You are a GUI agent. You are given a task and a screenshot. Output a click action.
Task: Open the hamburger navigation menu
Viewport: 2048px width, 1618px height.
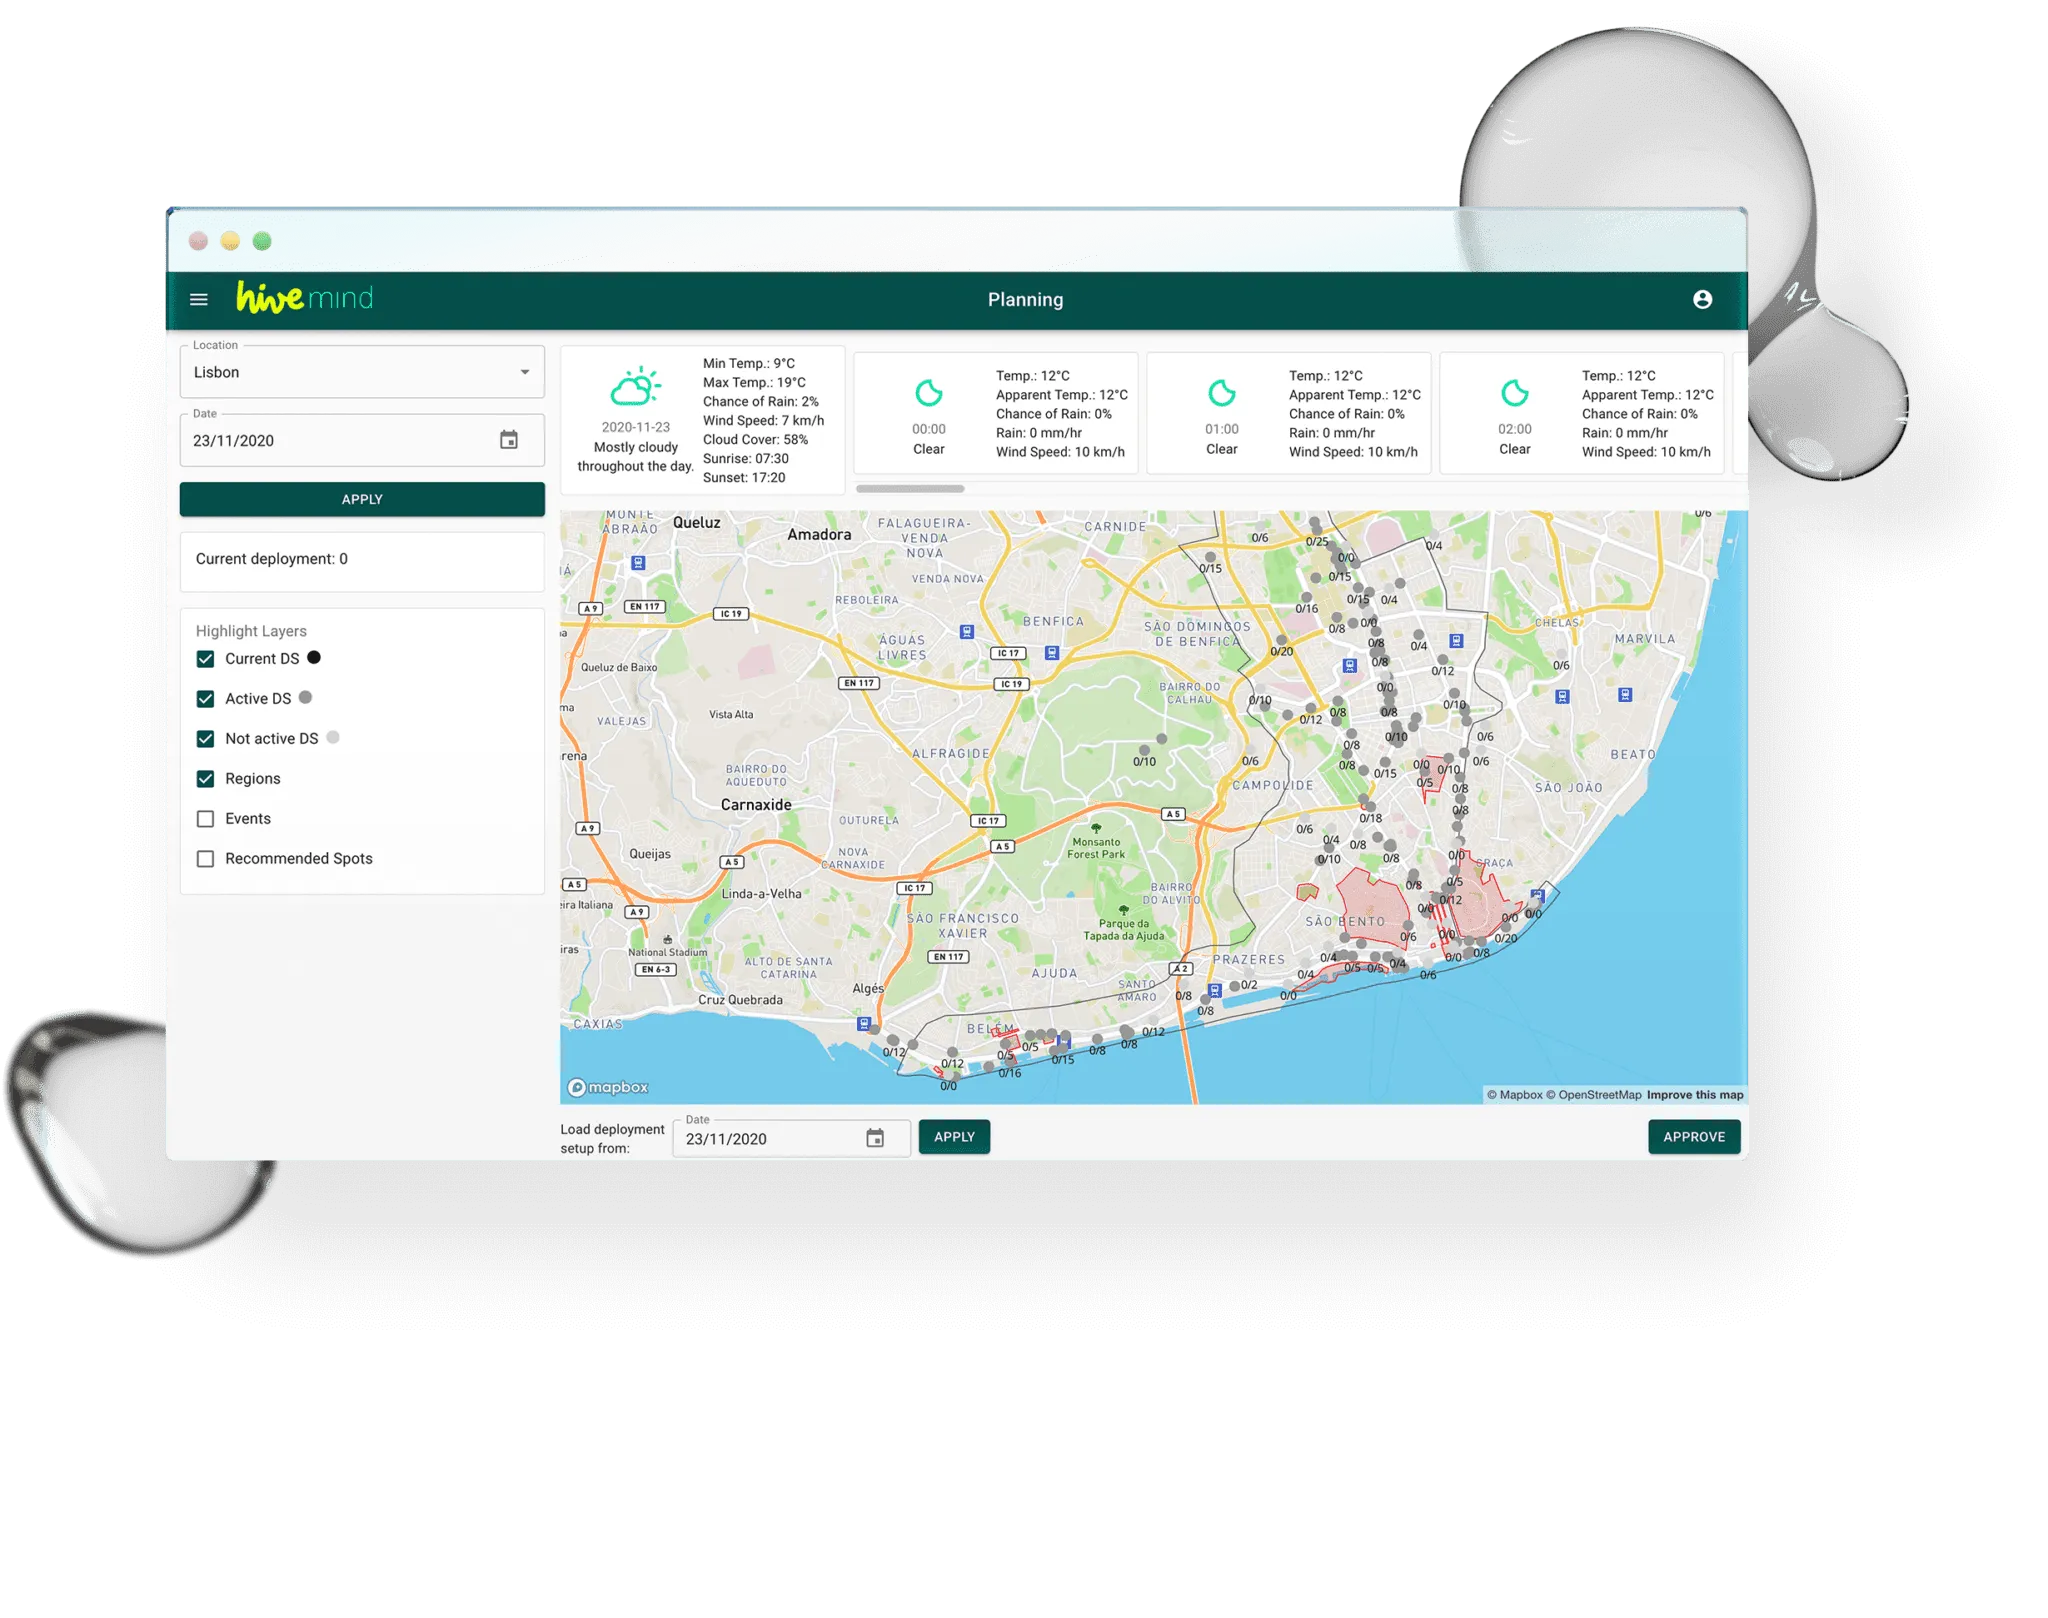pyautogui.click(x=199, y=299)
